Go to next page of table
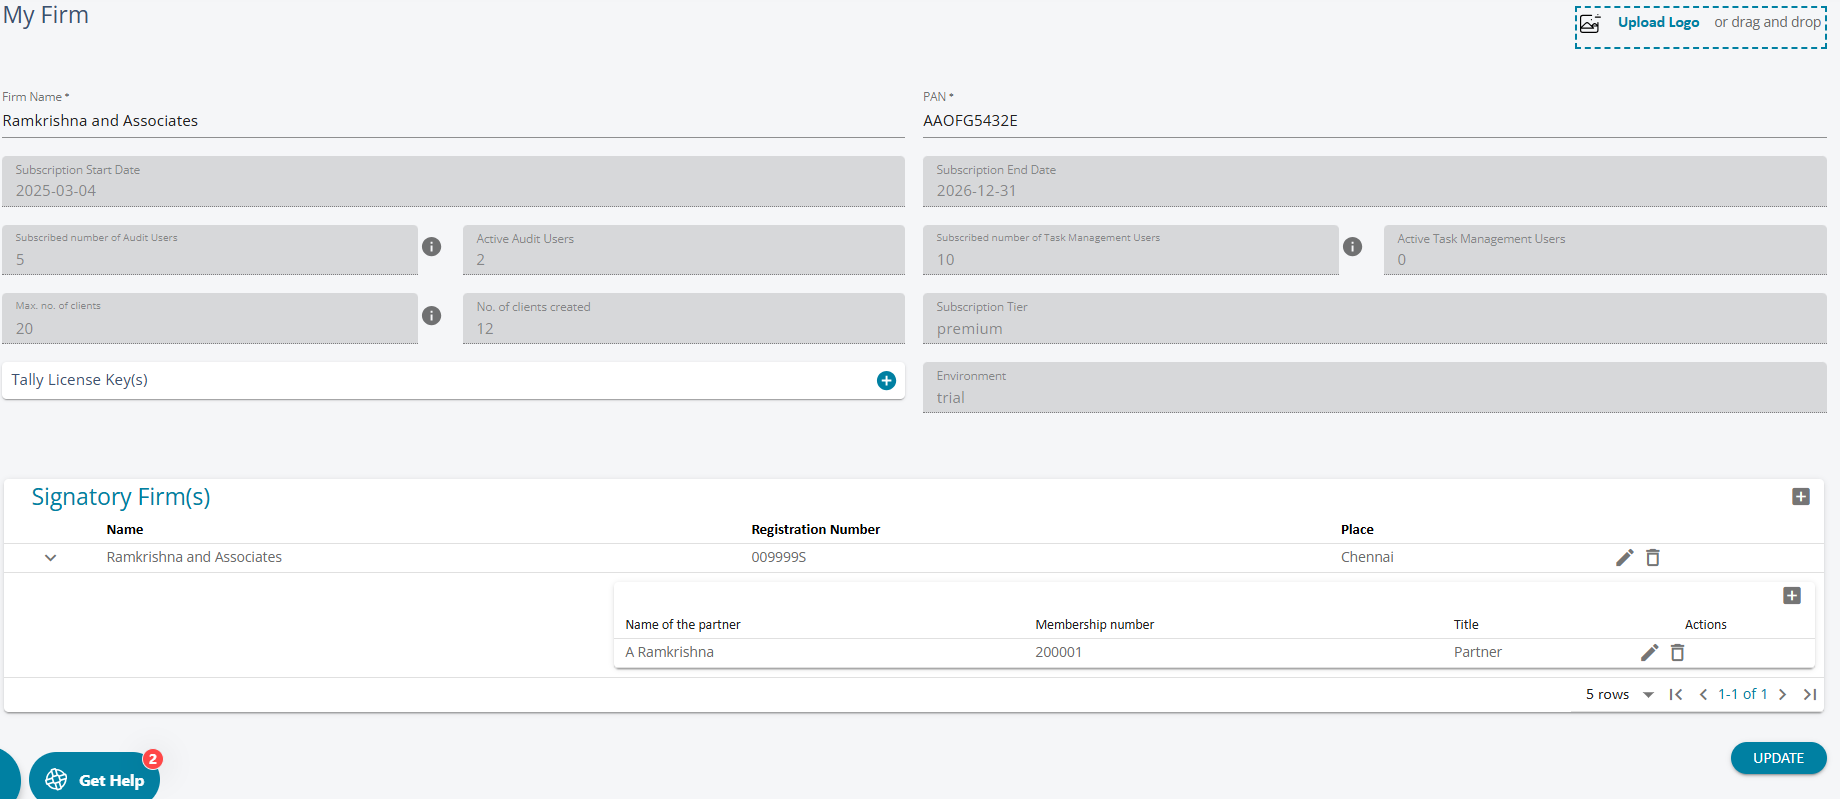The image size is (1840, 799). [x=1782, y=694]
